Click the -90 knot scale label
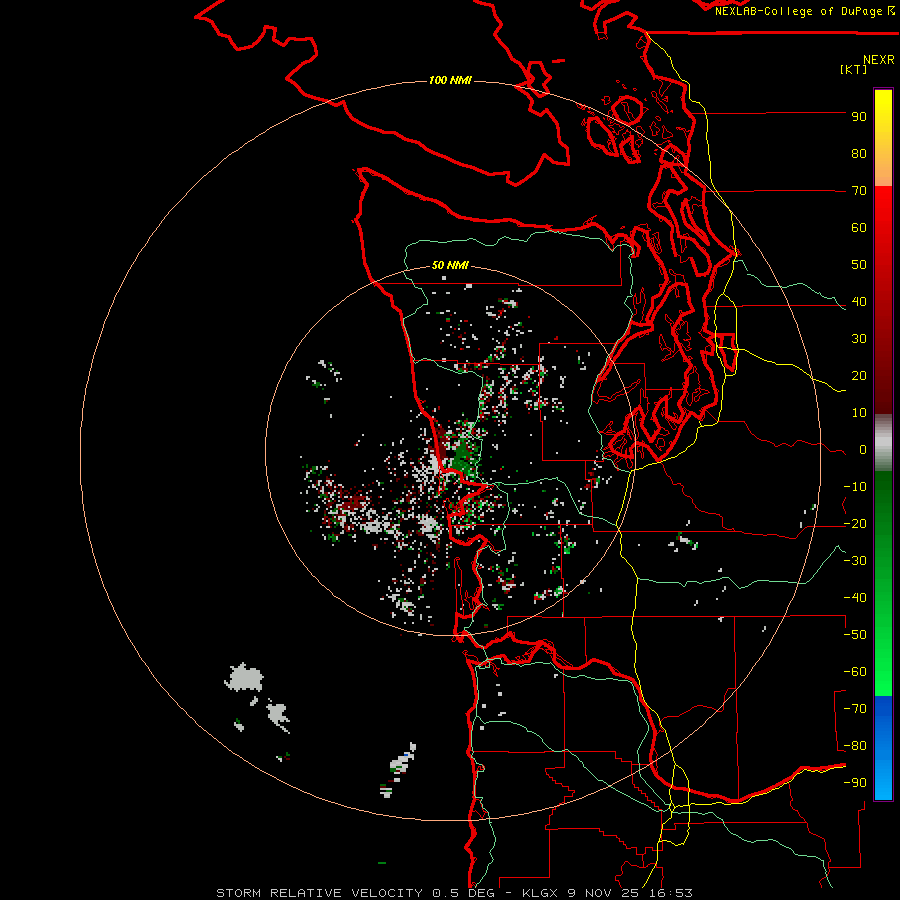Viewport: 900px width, 900px height. coord(855,783)
